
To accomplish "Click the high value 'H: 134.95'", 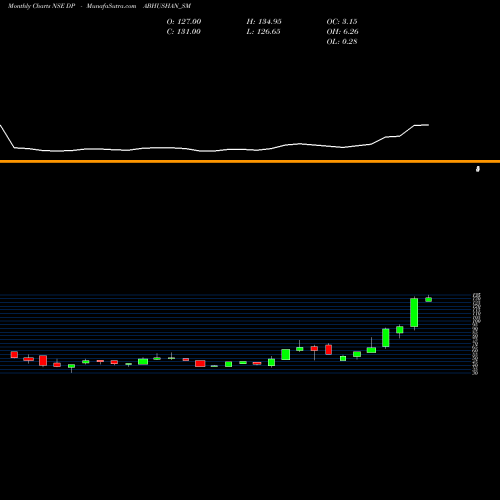I will click(264, 21).
